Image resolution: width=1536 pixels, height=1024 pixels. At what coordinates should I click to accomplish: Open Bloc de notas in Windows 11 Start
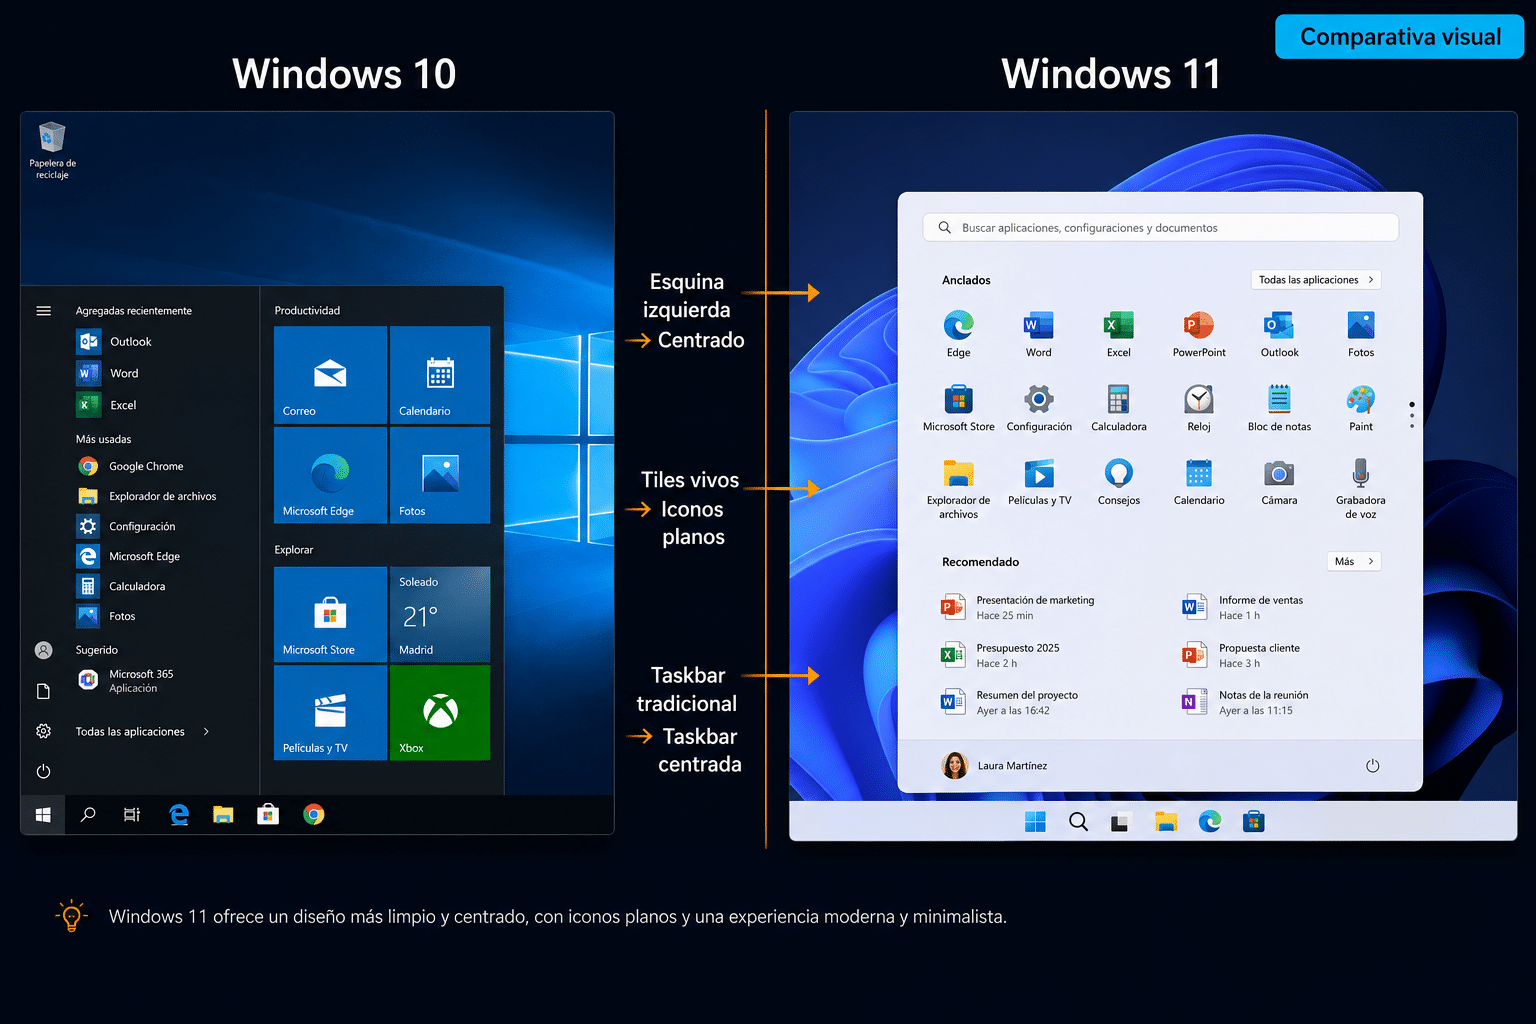pos(1279,407)
